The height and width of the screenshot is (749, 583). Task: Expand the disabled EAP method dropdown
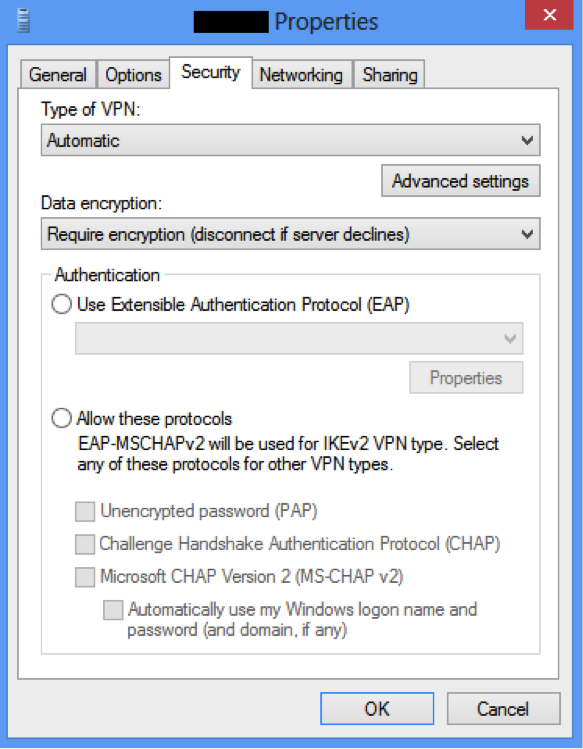point(299,339)
